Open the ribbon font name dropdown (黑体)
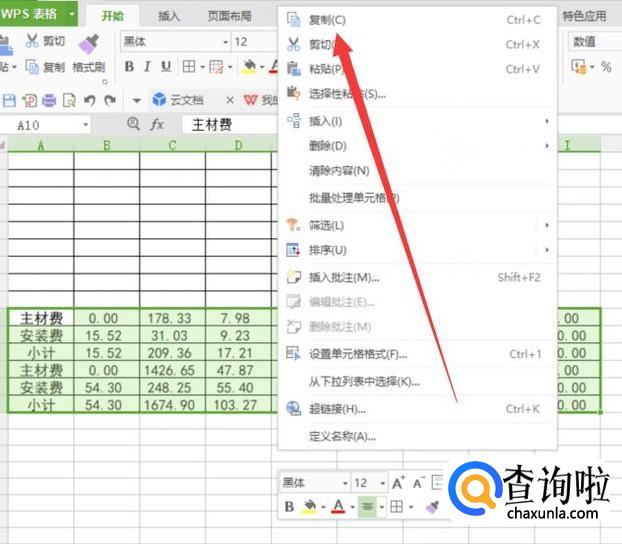The image size is (622, 544). 226,42
